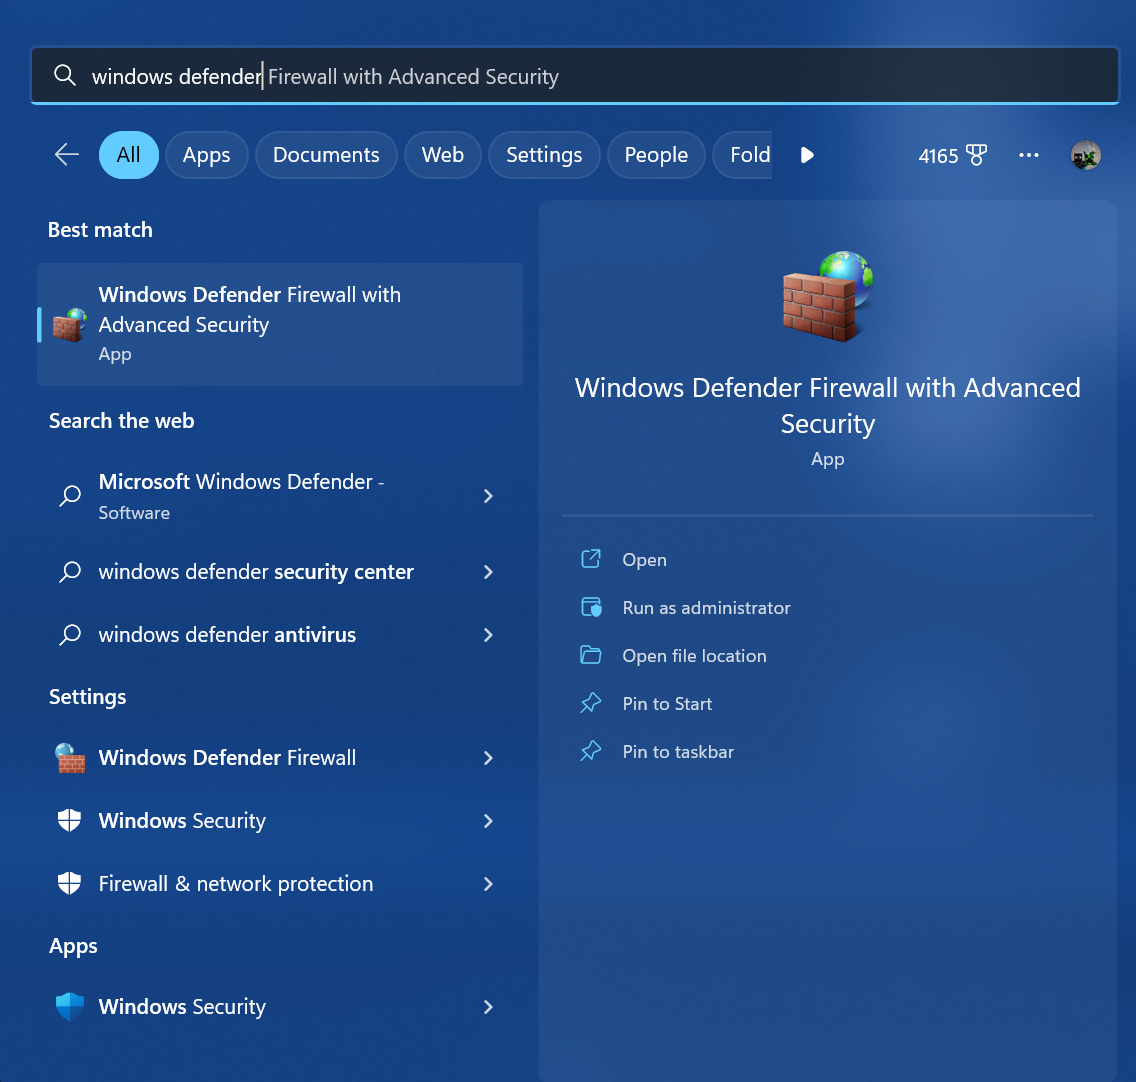Expand Firewall & network protection chevron
The height and width of the screenshot is (1082, 1136).
(488, 883)
